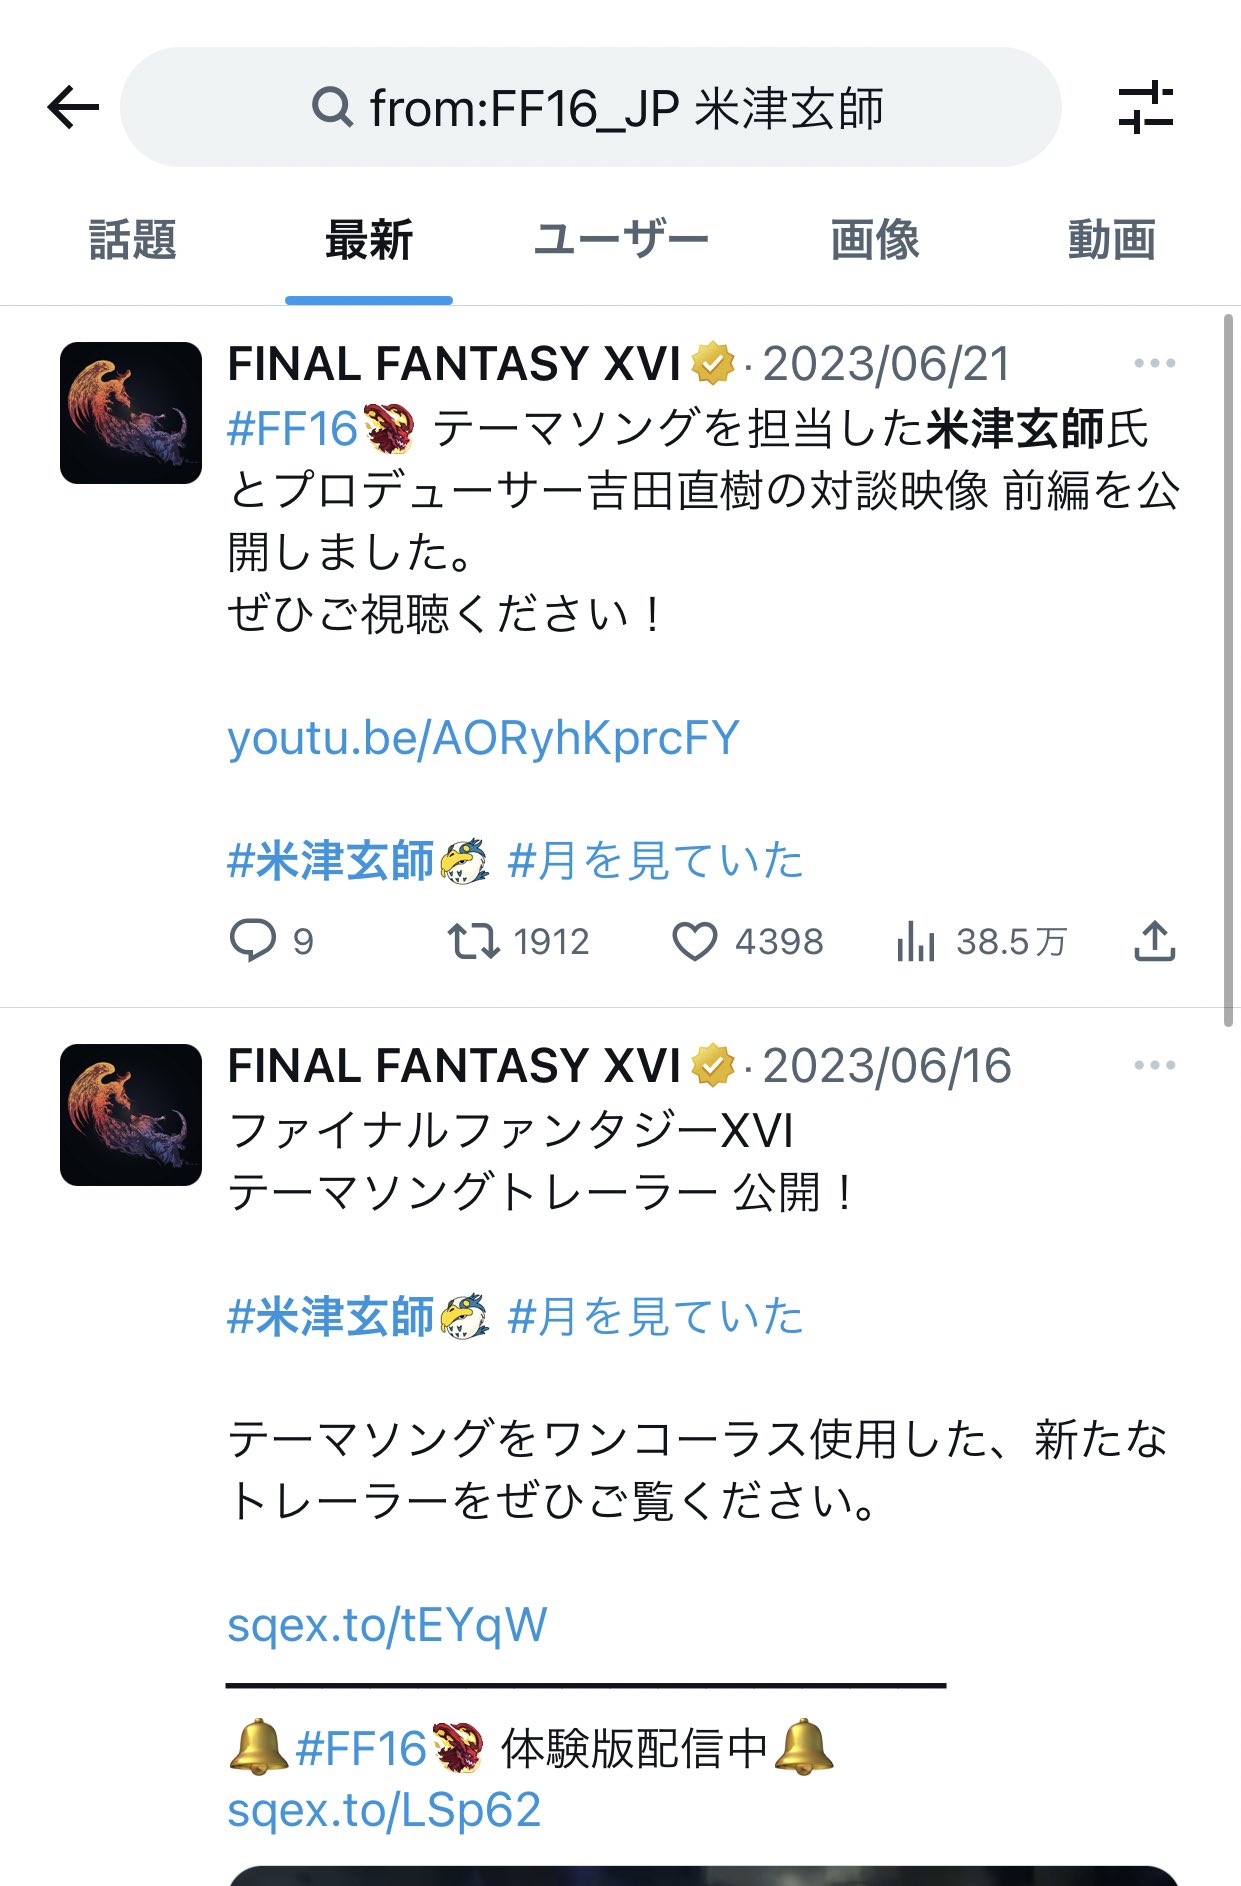Open profile avatar on 2023/06/16 tweet

click(x=131, y=1115)
